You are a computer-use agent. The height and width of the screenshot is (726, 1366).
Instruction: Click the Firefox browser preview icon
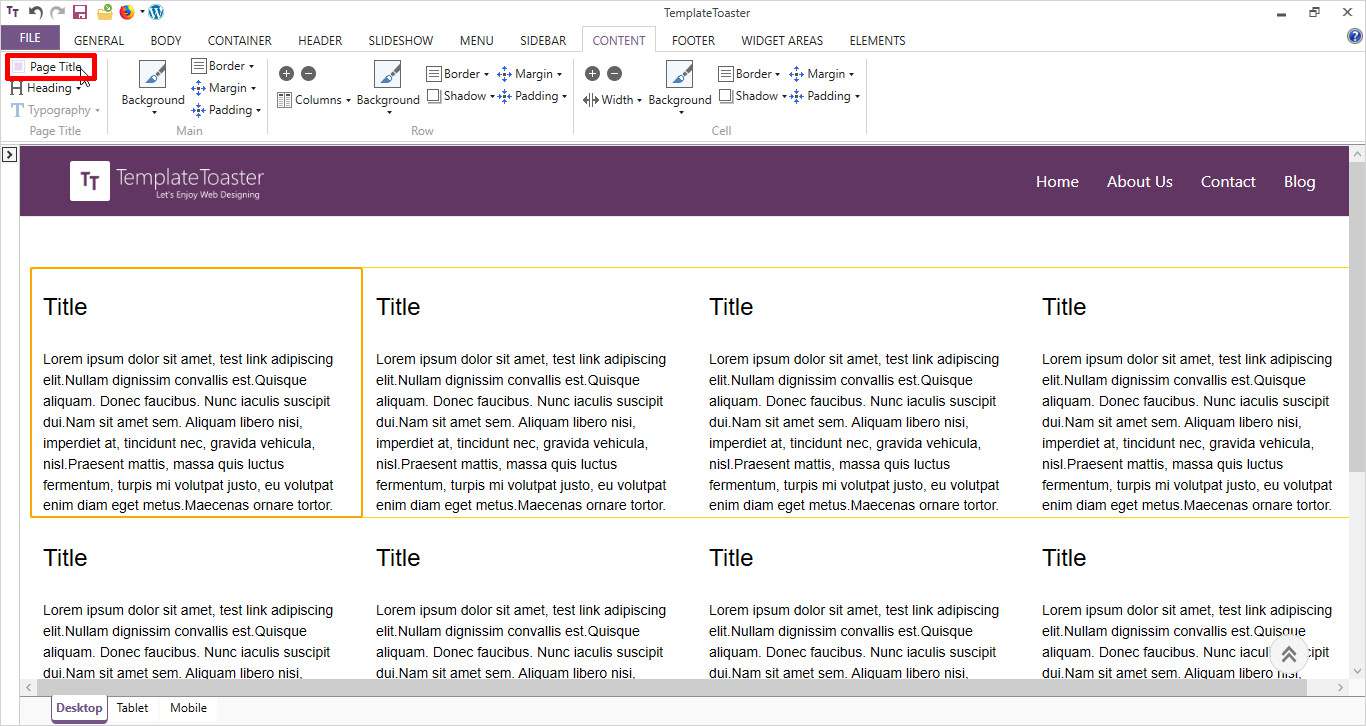point(126,12)
